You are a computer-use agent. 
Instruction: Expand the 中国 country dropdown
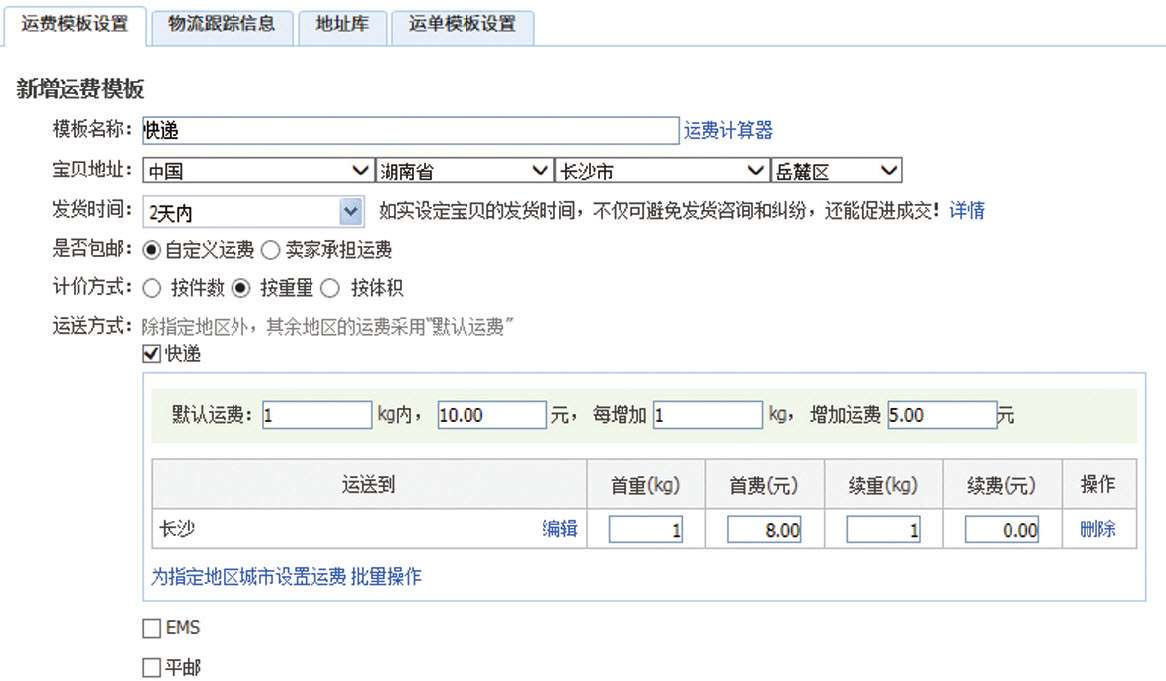point(257,171)
